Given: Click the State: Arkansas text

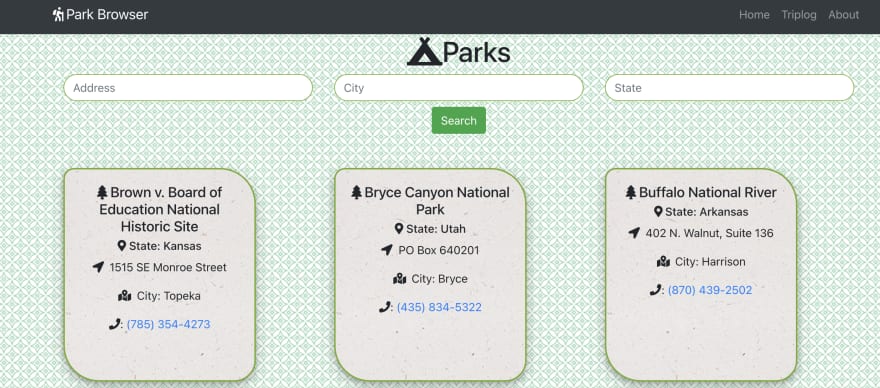Looking at the screenshot, I should [x=707, y=212].
